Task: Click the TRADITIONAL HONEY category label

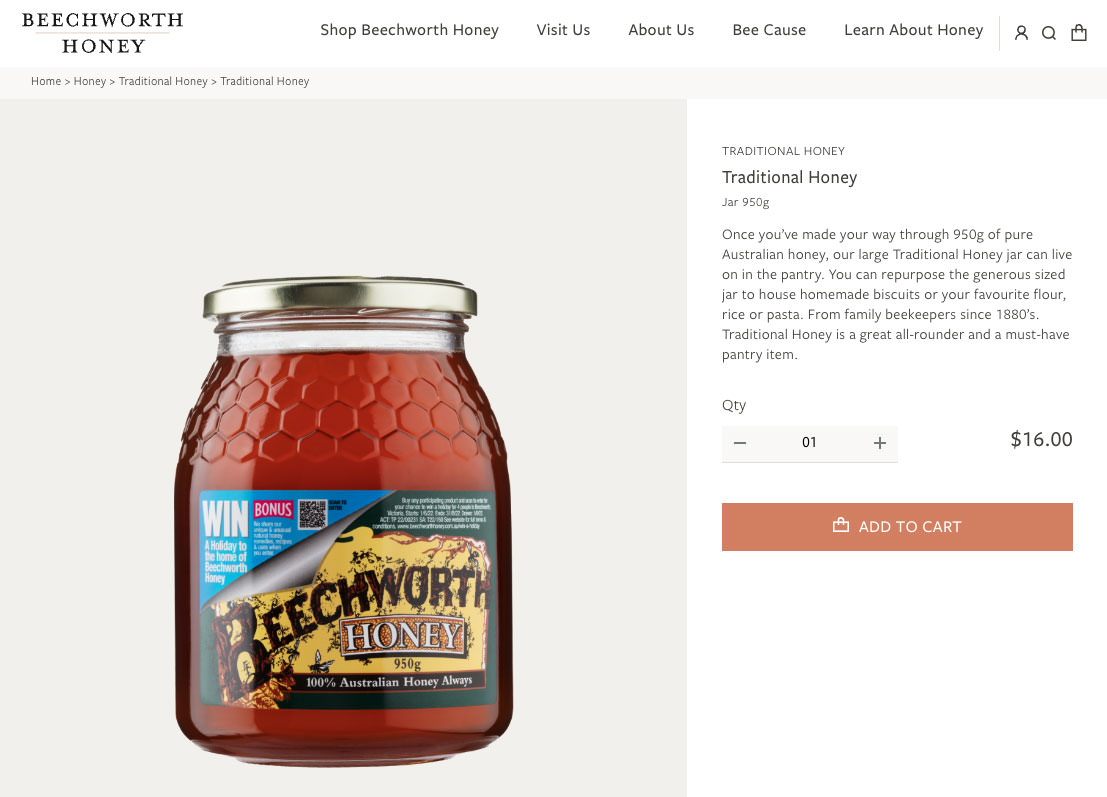Action: pyautogui.click(x=783, y=151)
